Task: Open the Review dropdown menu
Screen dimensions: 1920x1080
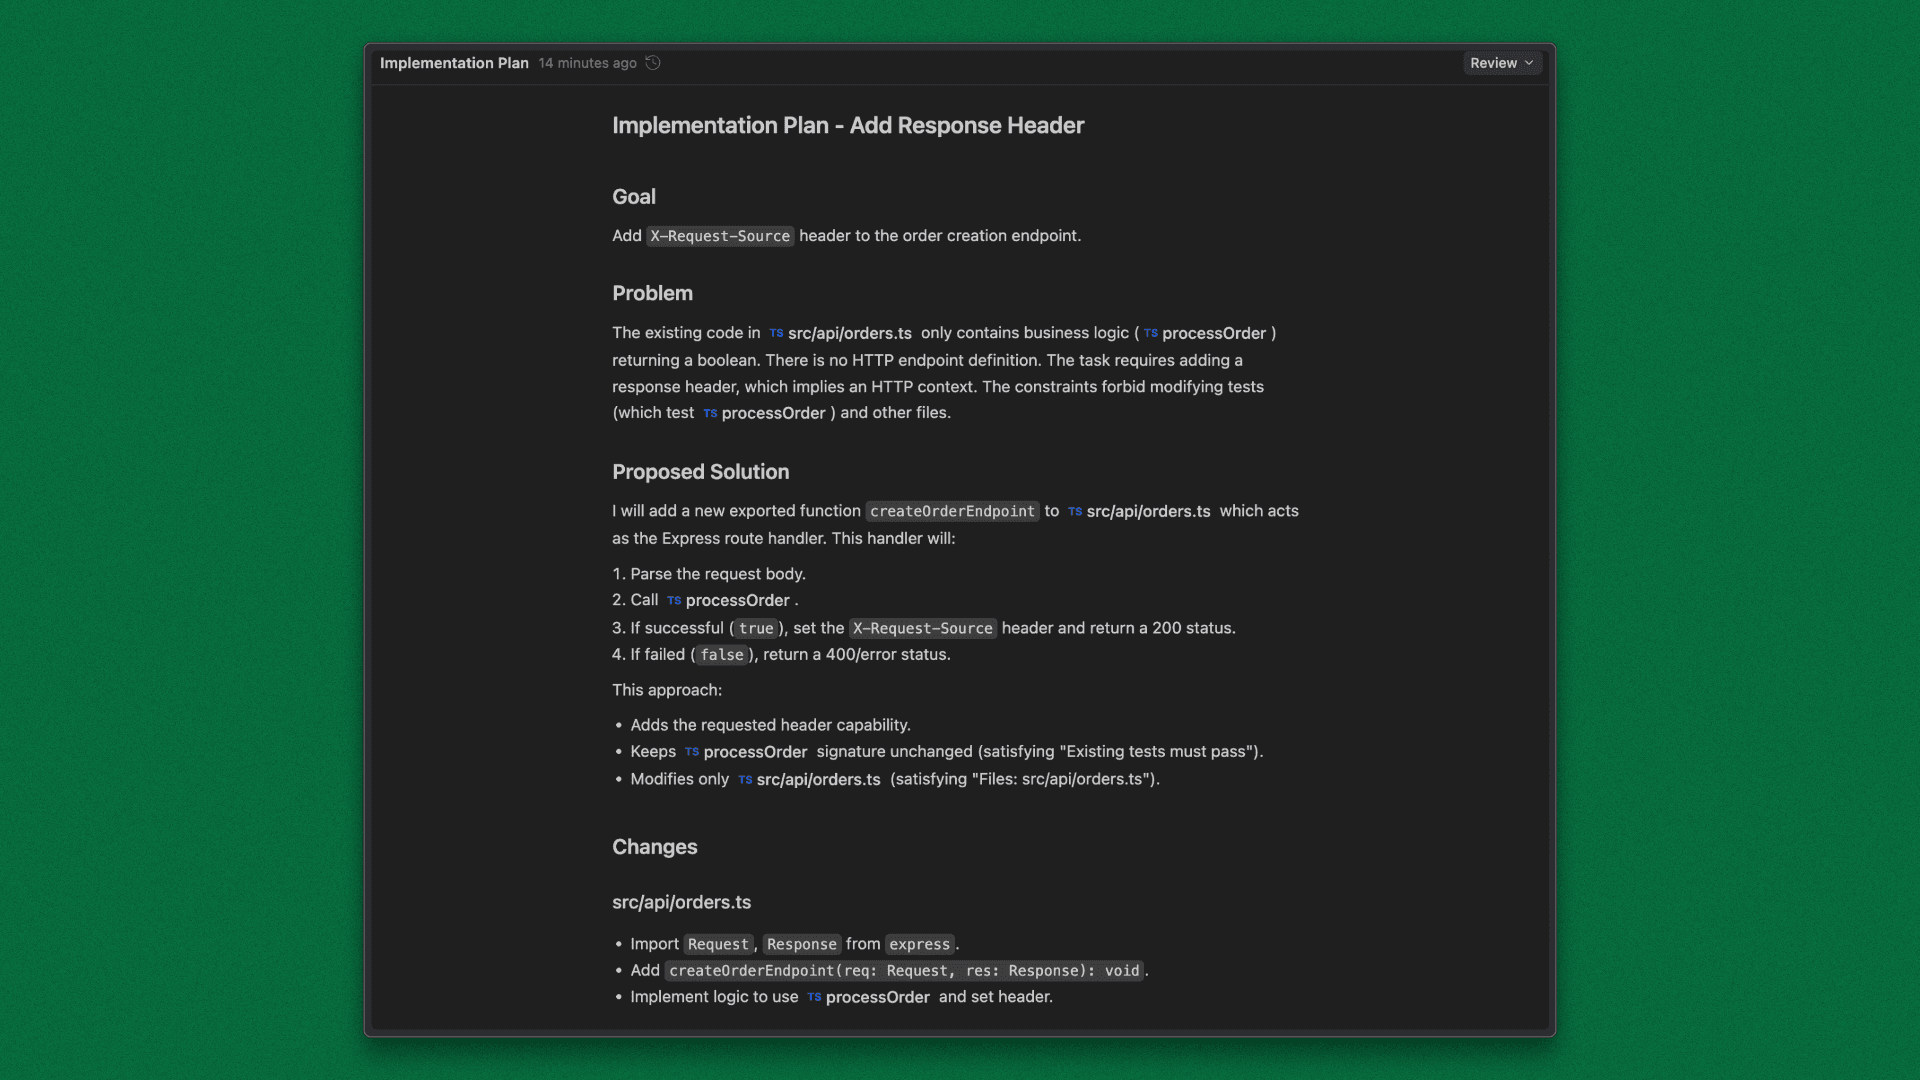Action: click(x=1494, y=63)
